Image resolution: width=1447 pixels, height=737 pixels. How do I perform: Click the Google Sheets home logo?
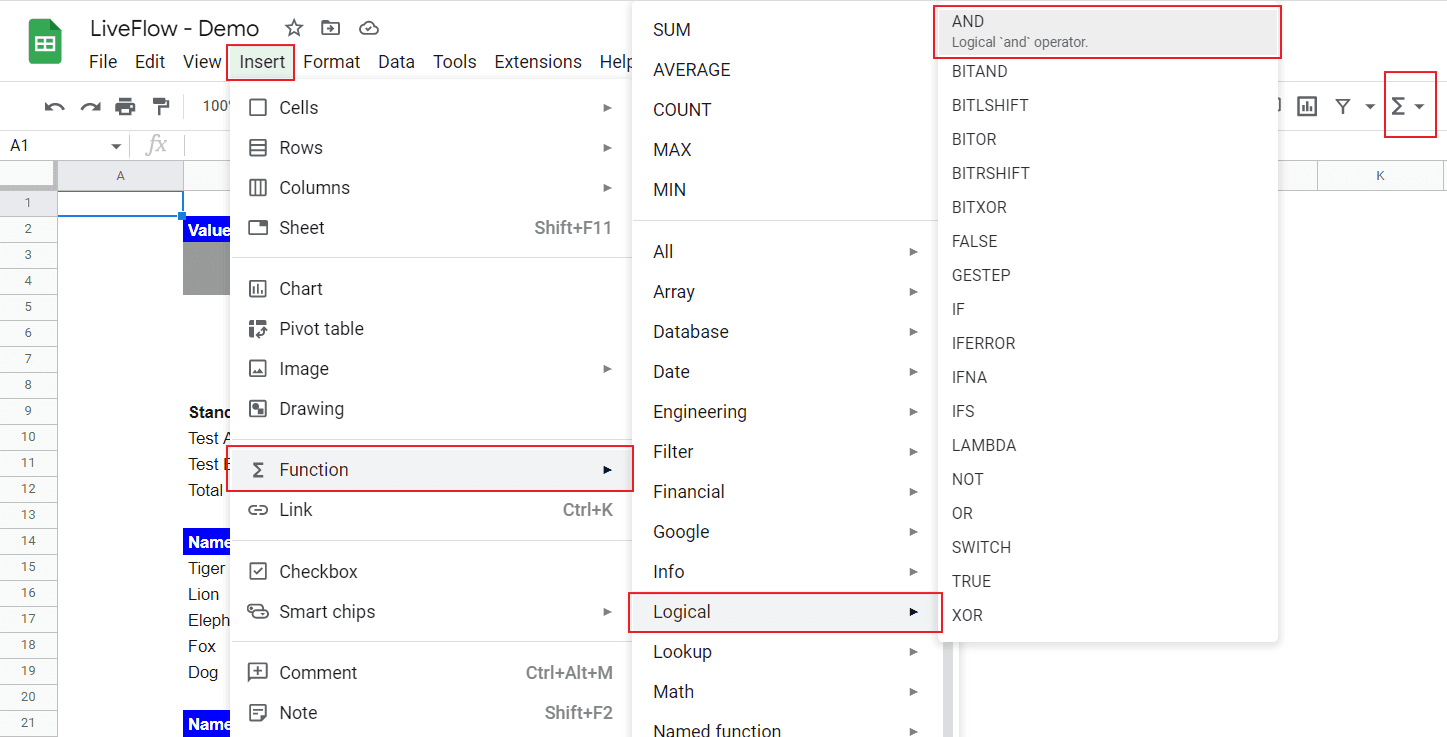tap(45, 42)
